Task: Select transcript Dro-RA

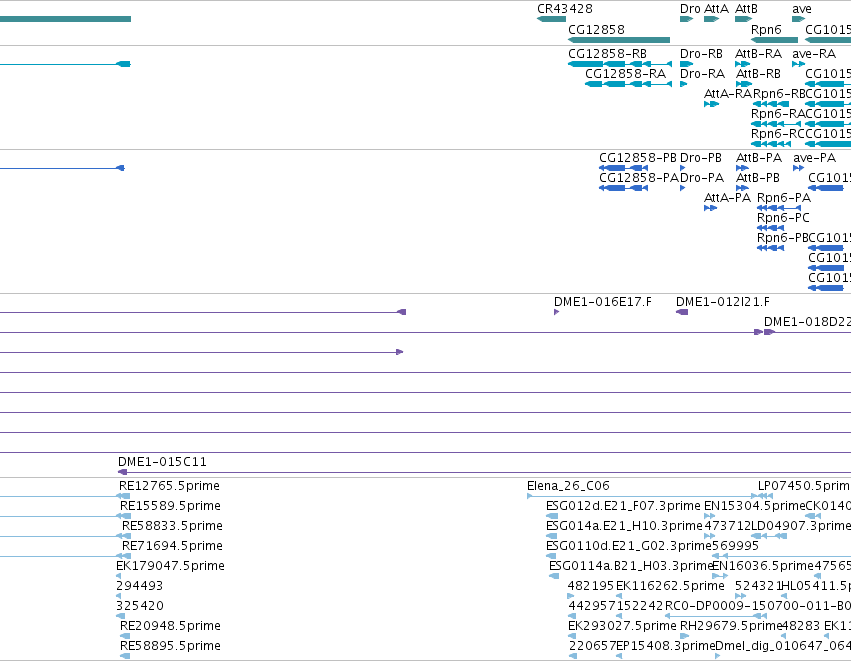Action: point(702,74)
